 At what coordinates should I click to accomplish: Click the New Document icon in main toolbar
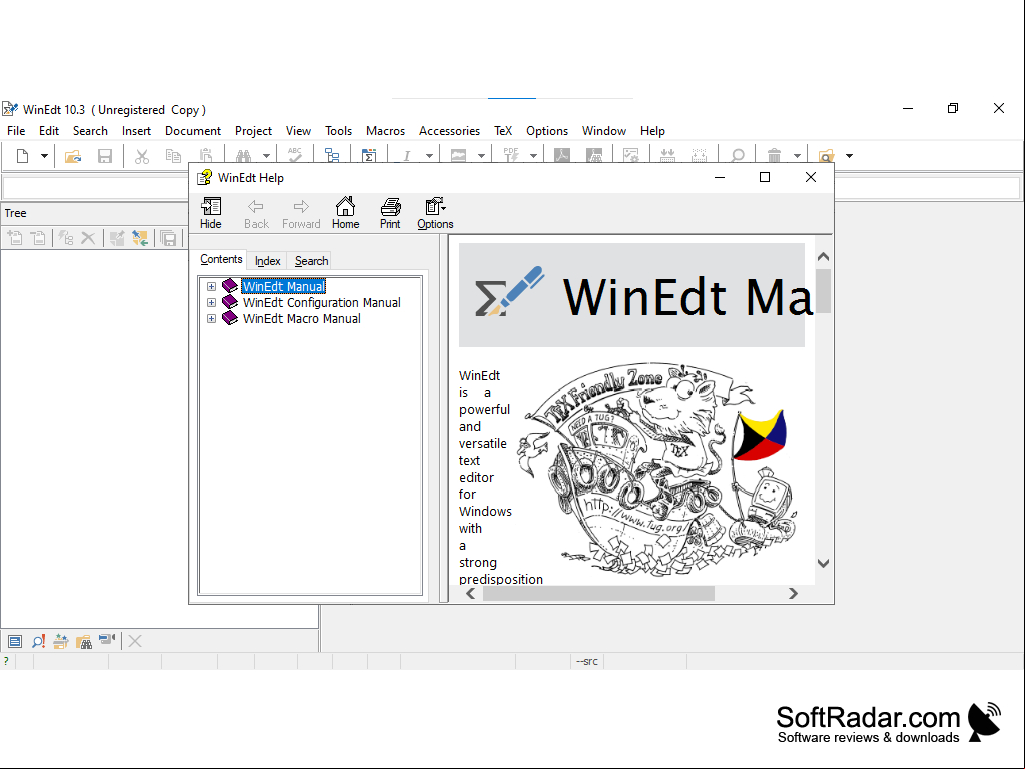pyautogui.click(x=22, y=156)
